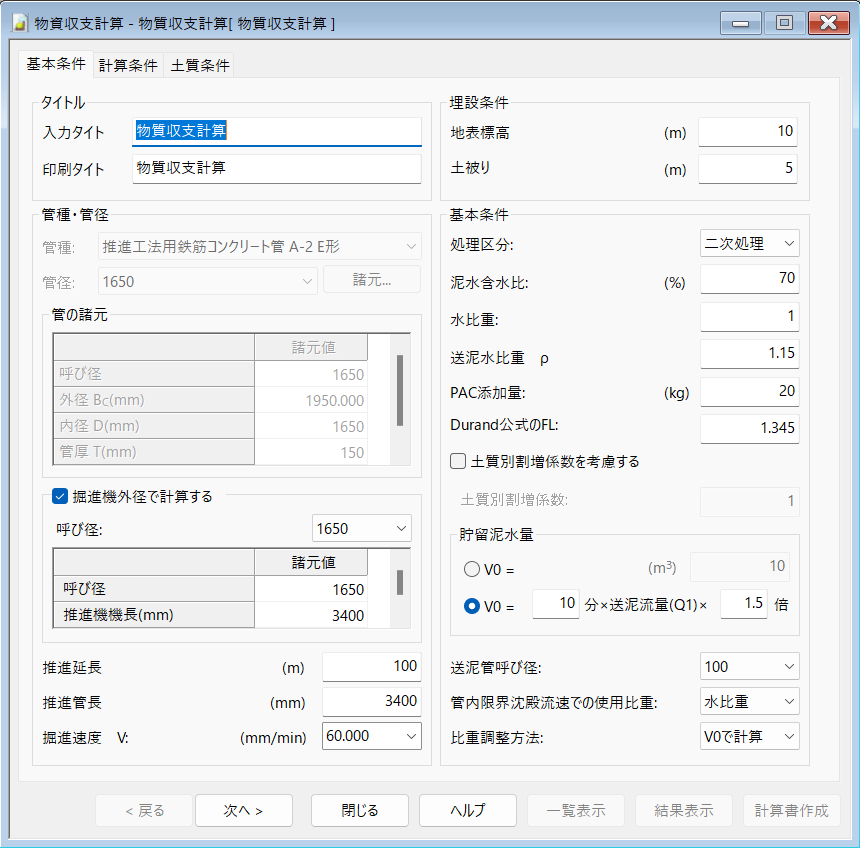Open 管内限界沈殿流速での使用比重 dropdown
The image size is (860, 848).
tap(749, 701)
